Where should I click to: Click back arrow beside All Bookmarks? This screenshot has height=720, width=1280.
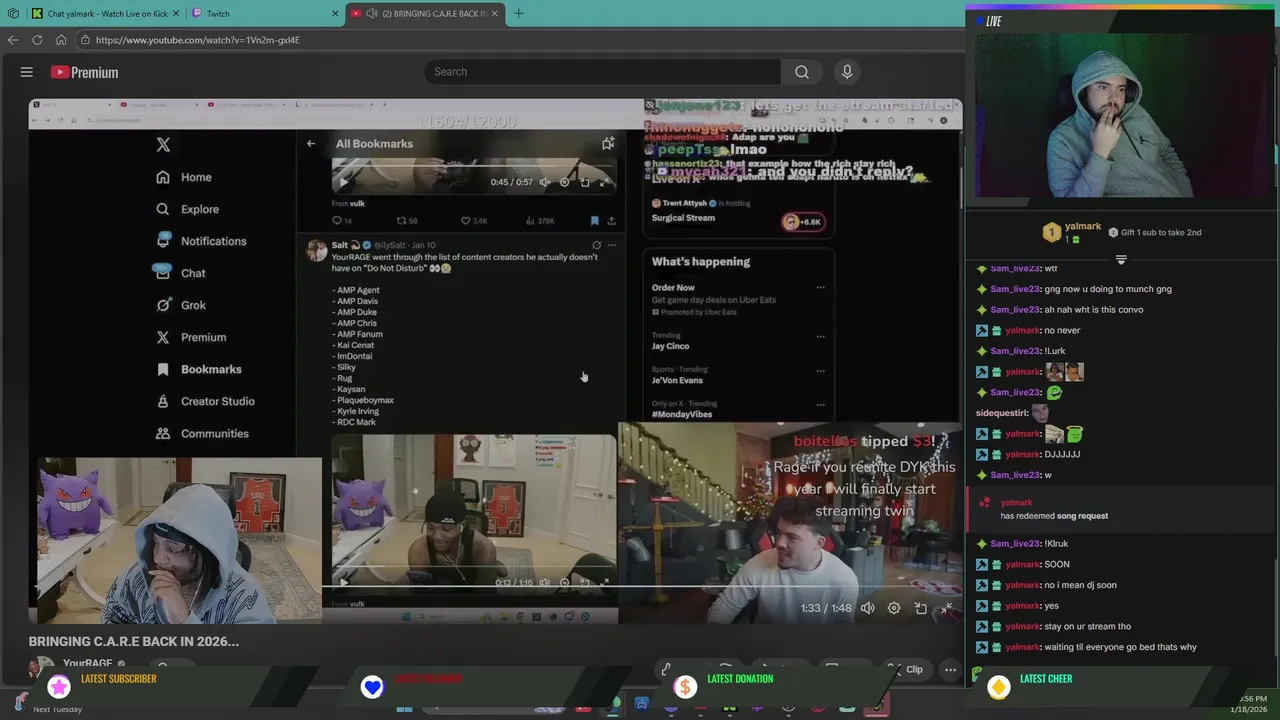(x=311, y=144)
